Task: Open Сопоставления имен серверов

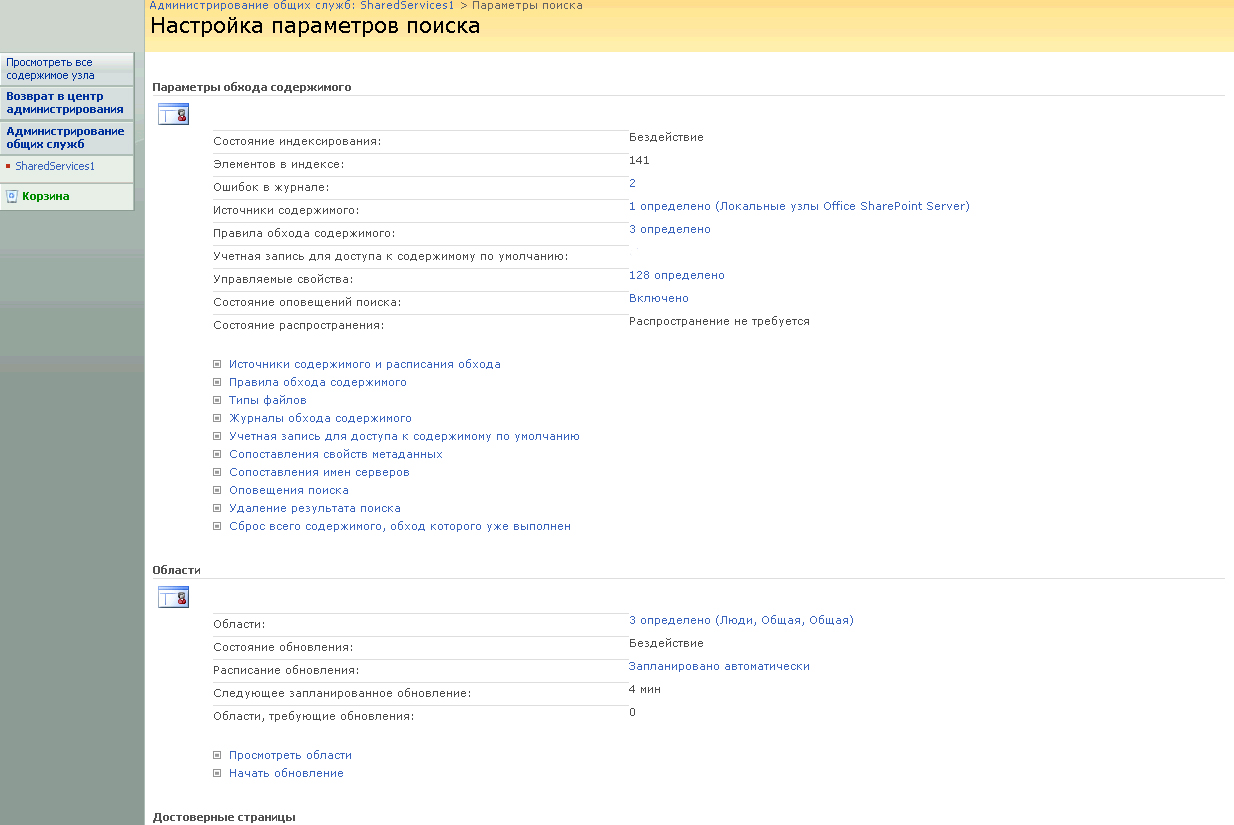Action: pos(319,473)
